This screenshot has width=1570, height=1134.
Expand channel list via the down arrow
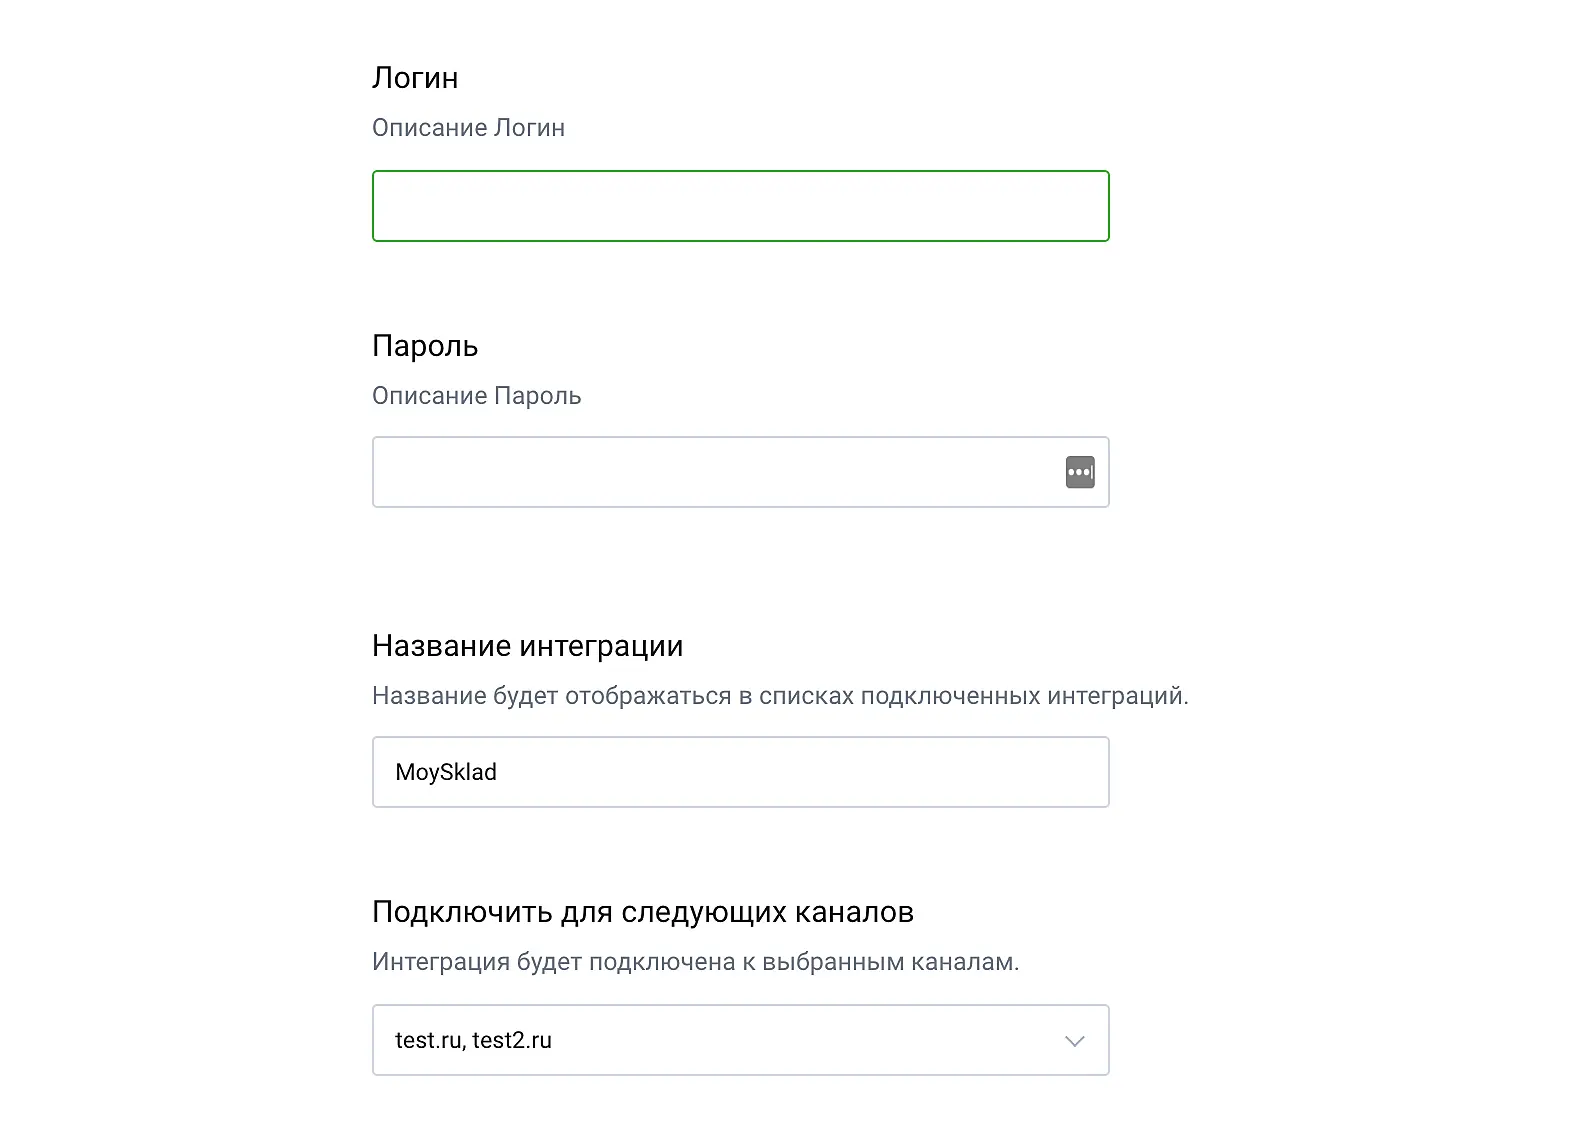coord(1075,1041)
